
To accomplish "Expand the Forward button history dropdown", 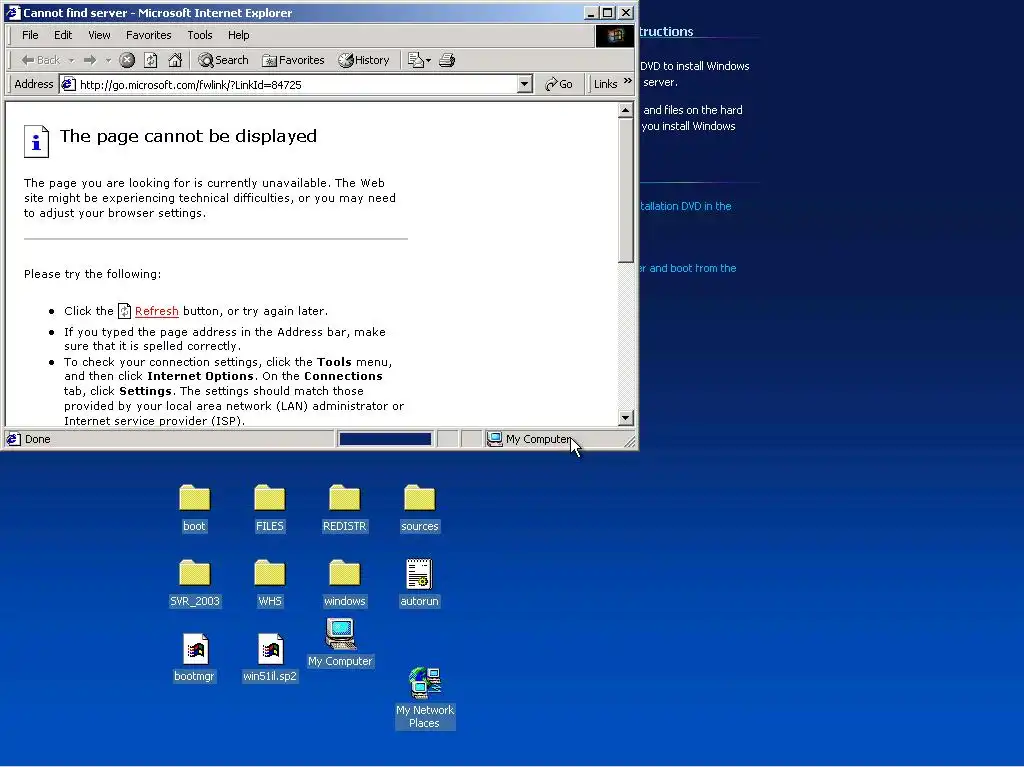I will [108, 61].
